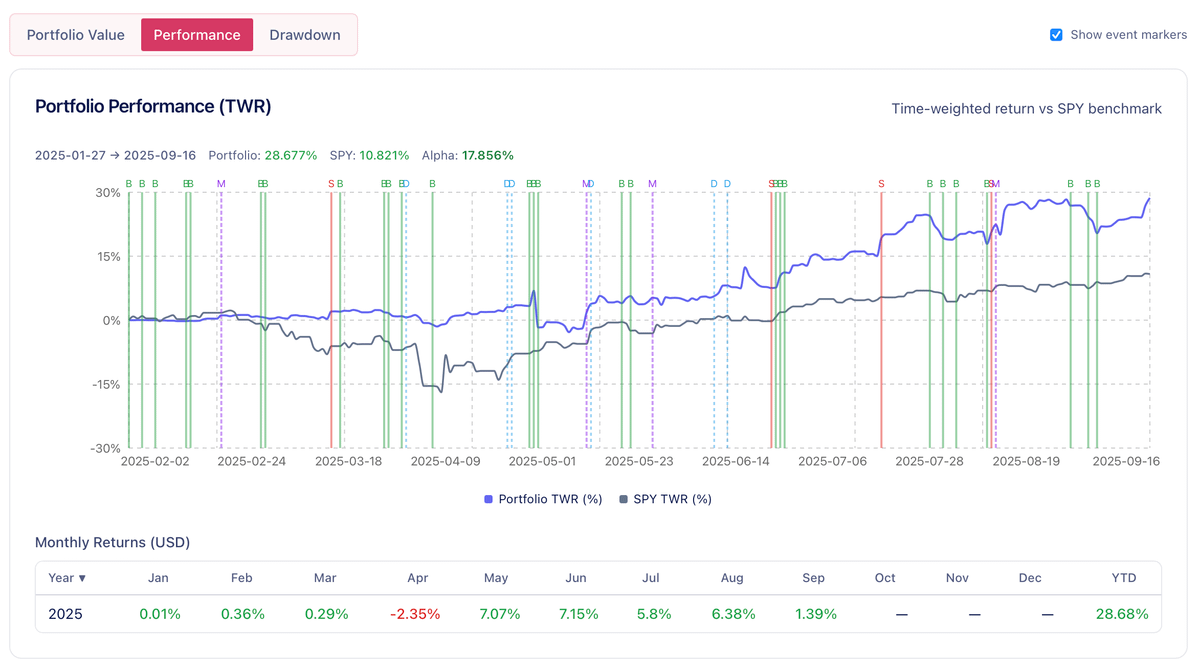Image resolution: width=1200 pixels, height=672 pixels.
Task: Select the Performance tab
Action: click(x=197, y=35)
